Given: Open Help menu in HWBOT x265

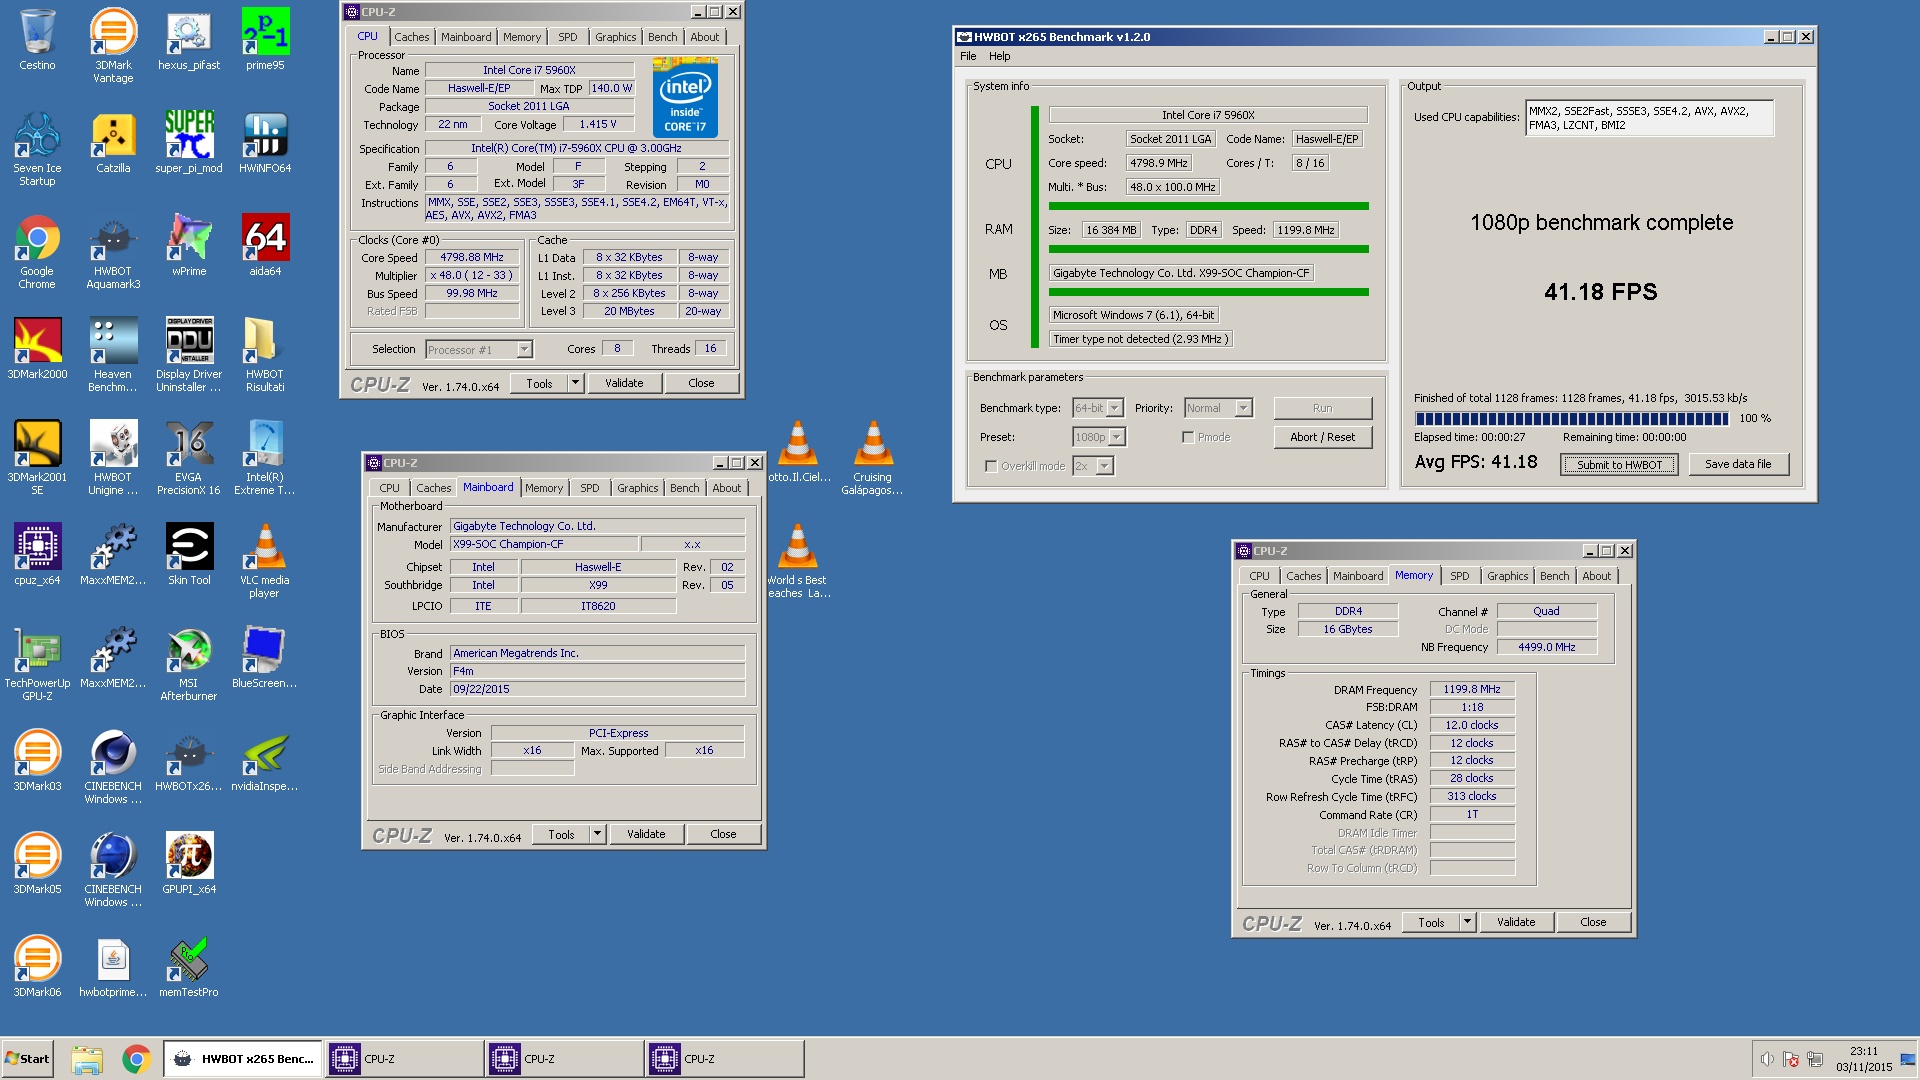Looking at the screenshot, I should tap(999, 56).
